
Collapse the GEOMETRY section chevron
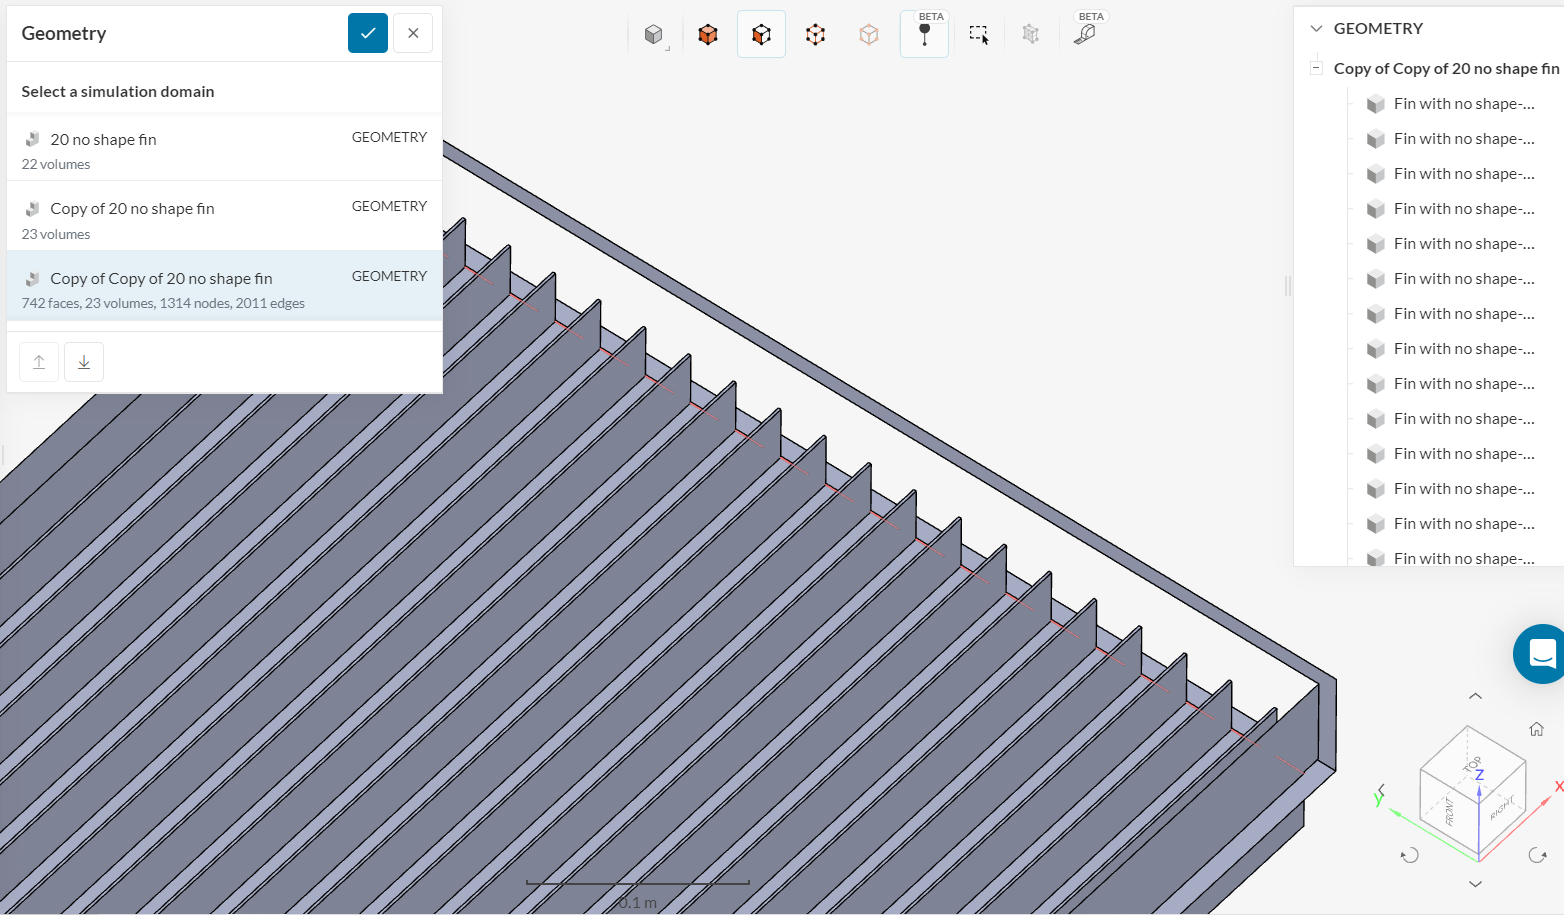point(1316,28)
